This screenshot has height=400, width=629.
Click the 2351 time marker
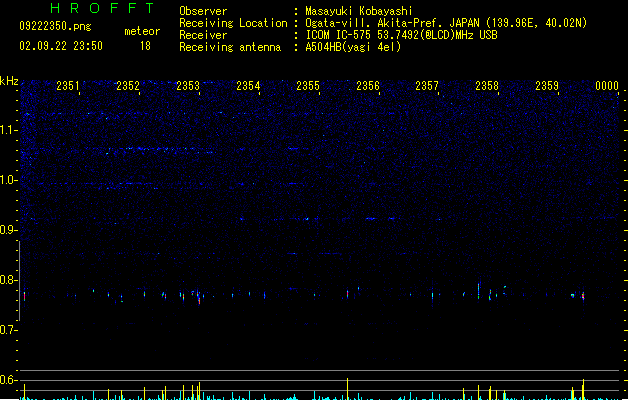coord(68,86)
